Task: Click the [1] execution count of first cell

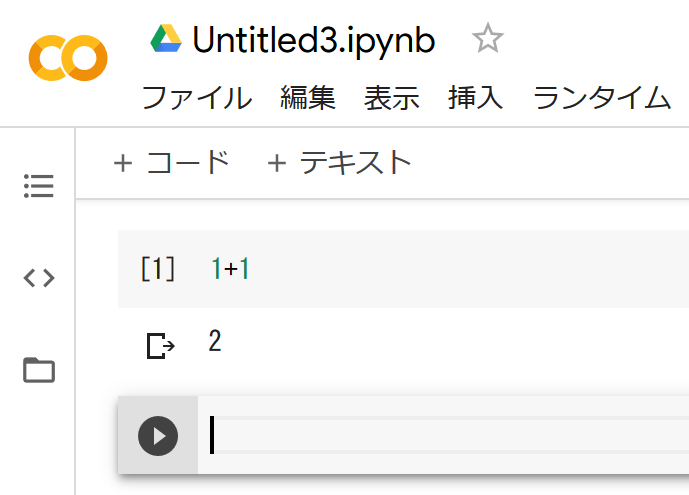Action: [x=158, y=268]
